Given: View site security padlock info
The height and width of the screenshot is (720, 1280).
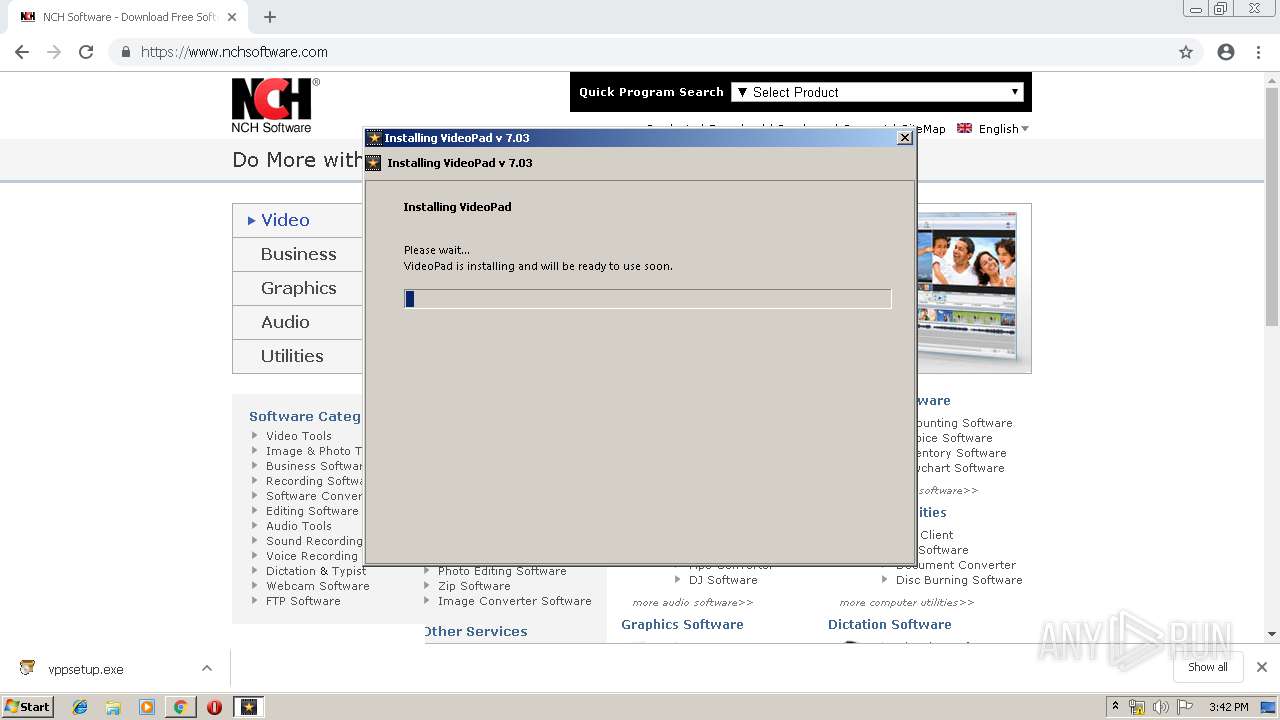Looking at the screenshot, I should coord(126,52).
